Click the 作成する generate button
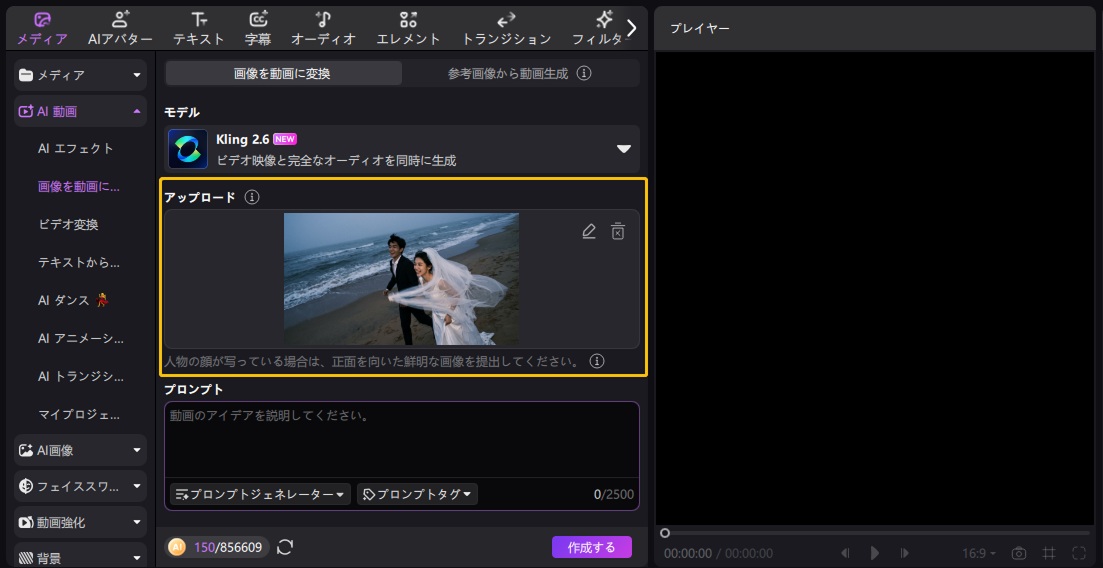1103x568 pixels. click(592, 547)
